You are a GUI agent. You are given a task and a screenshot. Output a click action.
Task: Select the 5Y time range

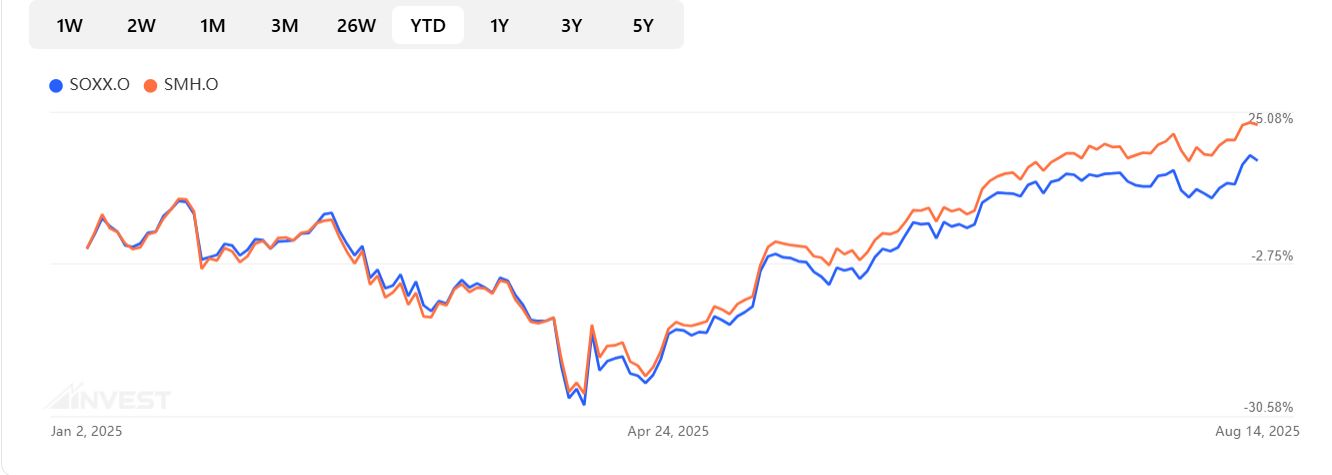[x=643, y=26]
